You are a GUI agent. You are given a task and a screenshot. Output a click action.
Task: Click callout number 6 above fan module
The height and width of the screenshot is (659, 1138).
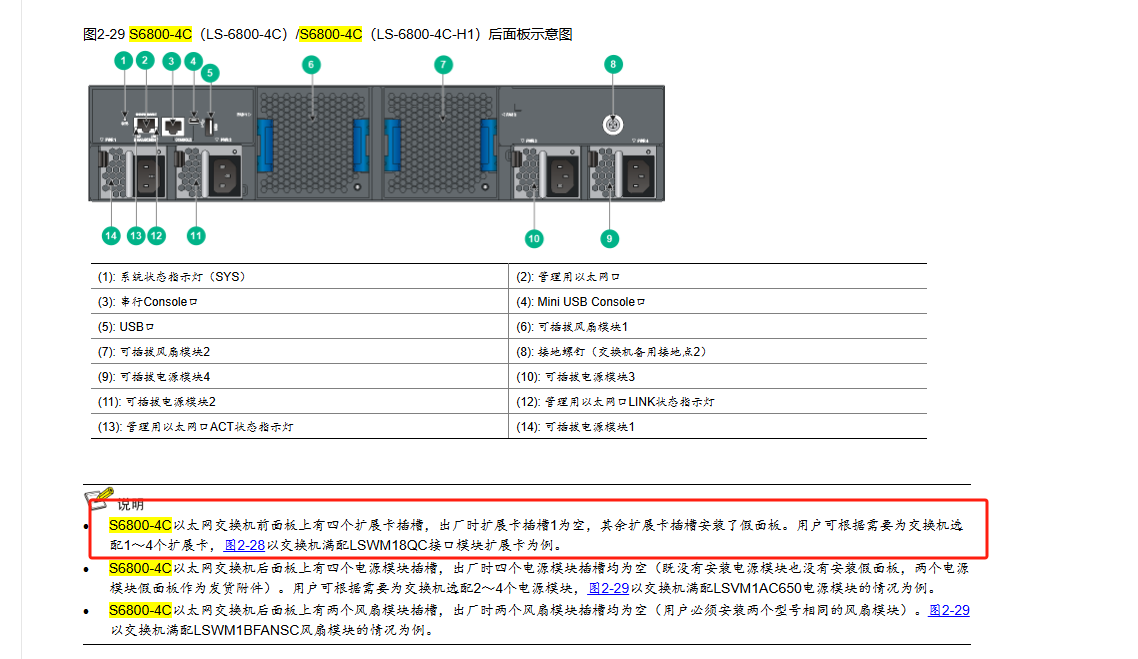311,64
